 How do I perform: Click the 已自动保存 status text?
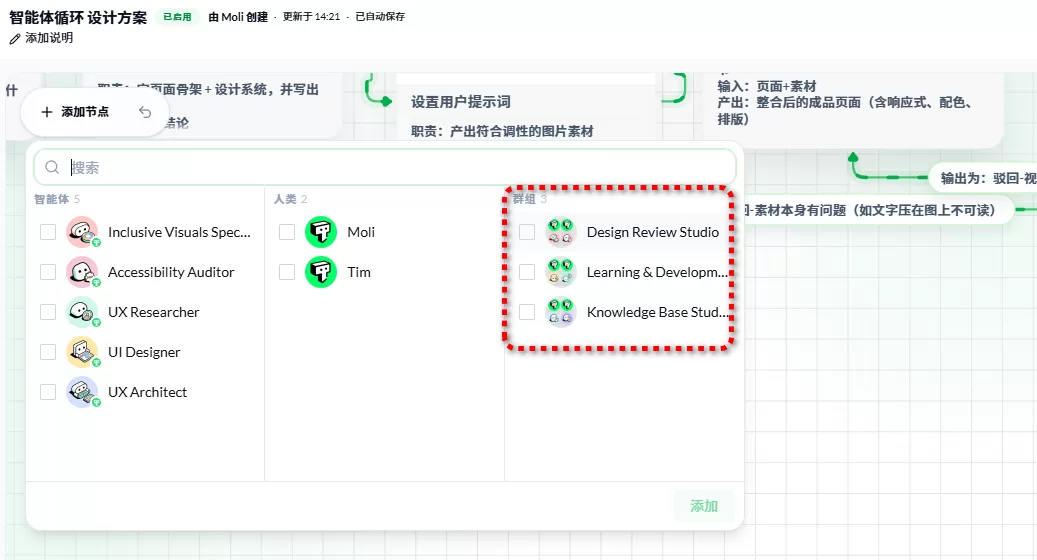pyautogui.click(x=380, y=17)
